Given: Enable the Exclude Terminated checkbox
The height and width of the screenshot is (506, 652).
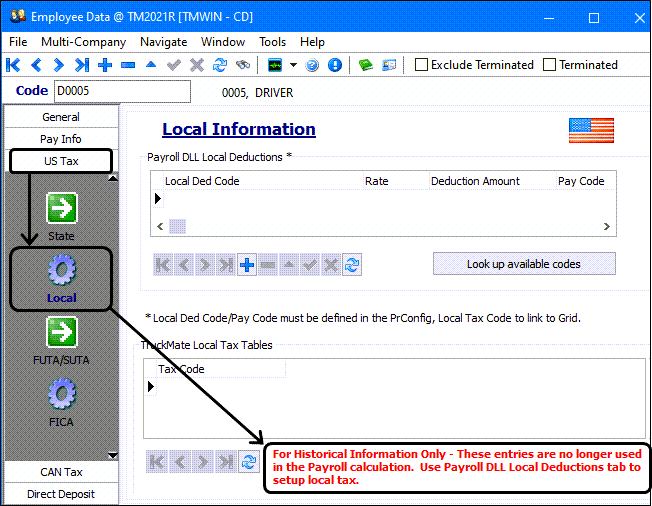Looking at the screenshot, I should [422, 65].
